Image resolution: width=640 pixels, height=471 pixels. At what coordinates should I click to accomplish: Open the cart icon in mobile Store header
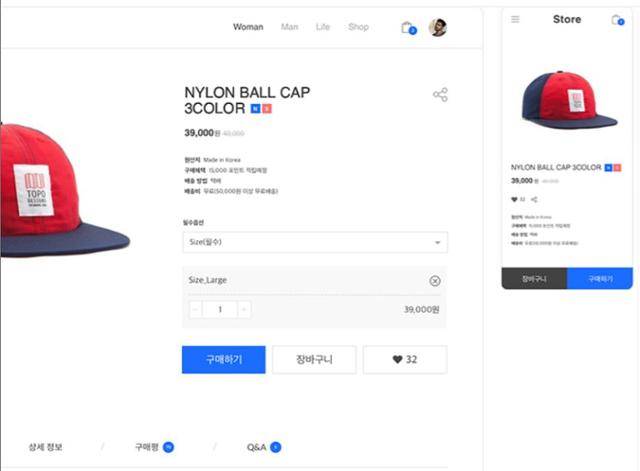pos(617,20)
